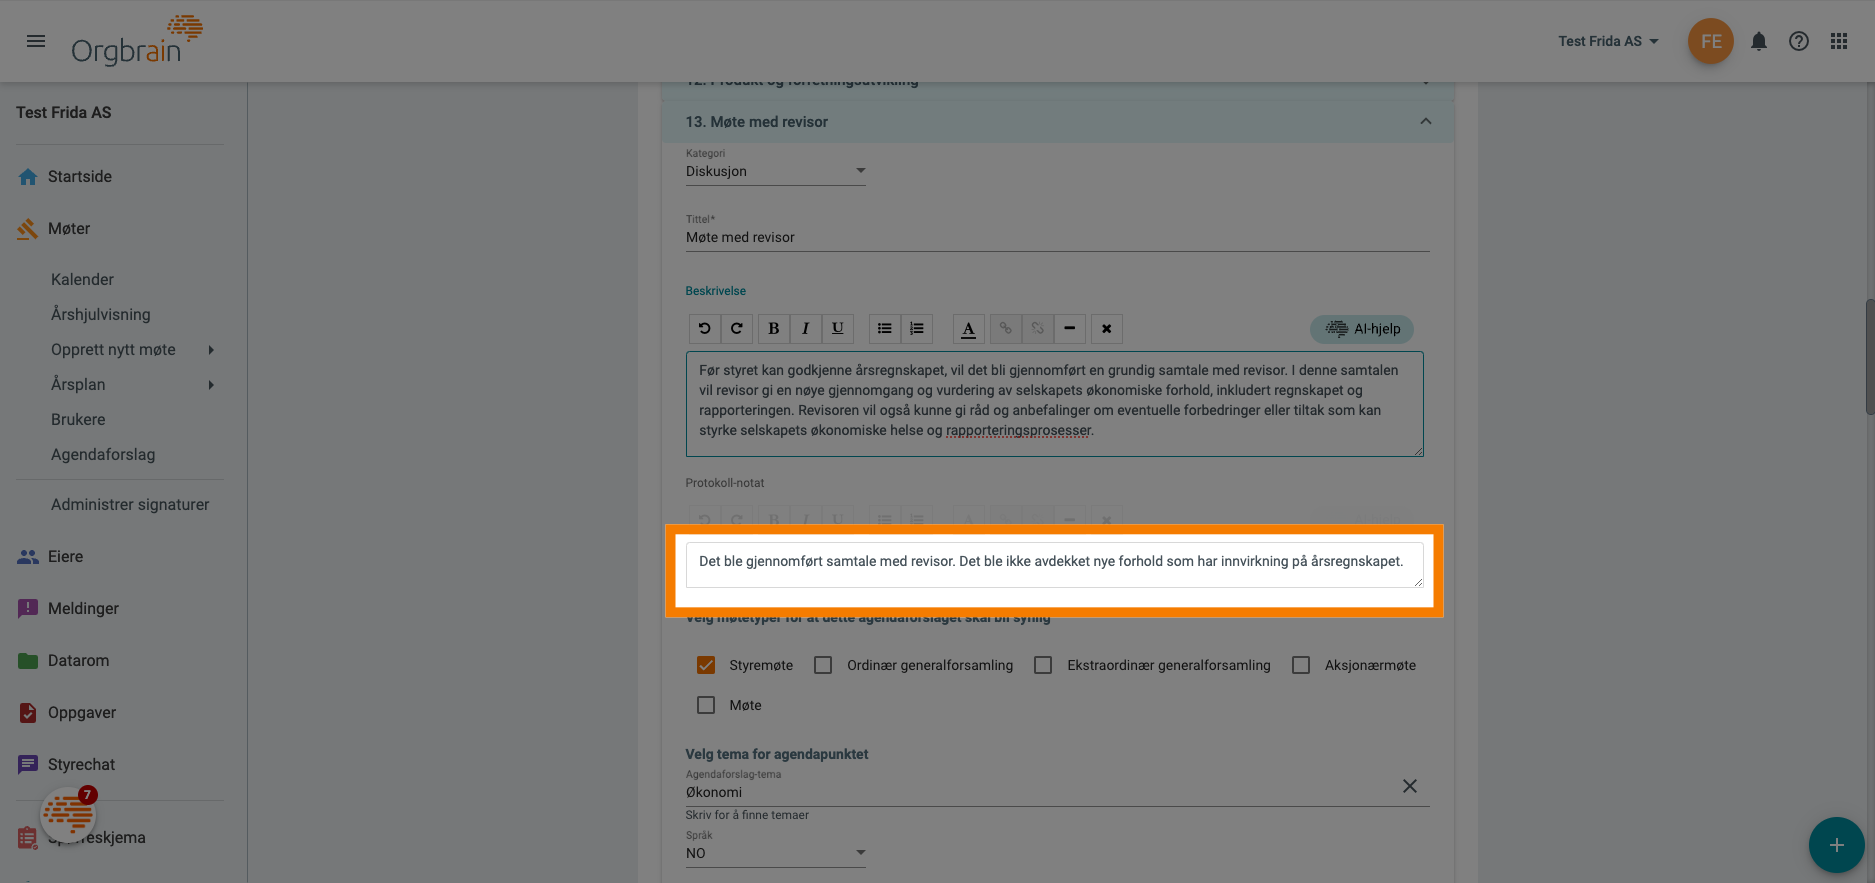Image resolution: width=1875 pixels, height=883 pixels.
Task: Check Ordinær generalforsamling checkbox
Action: pyautogui.click(x=823, y=665)
